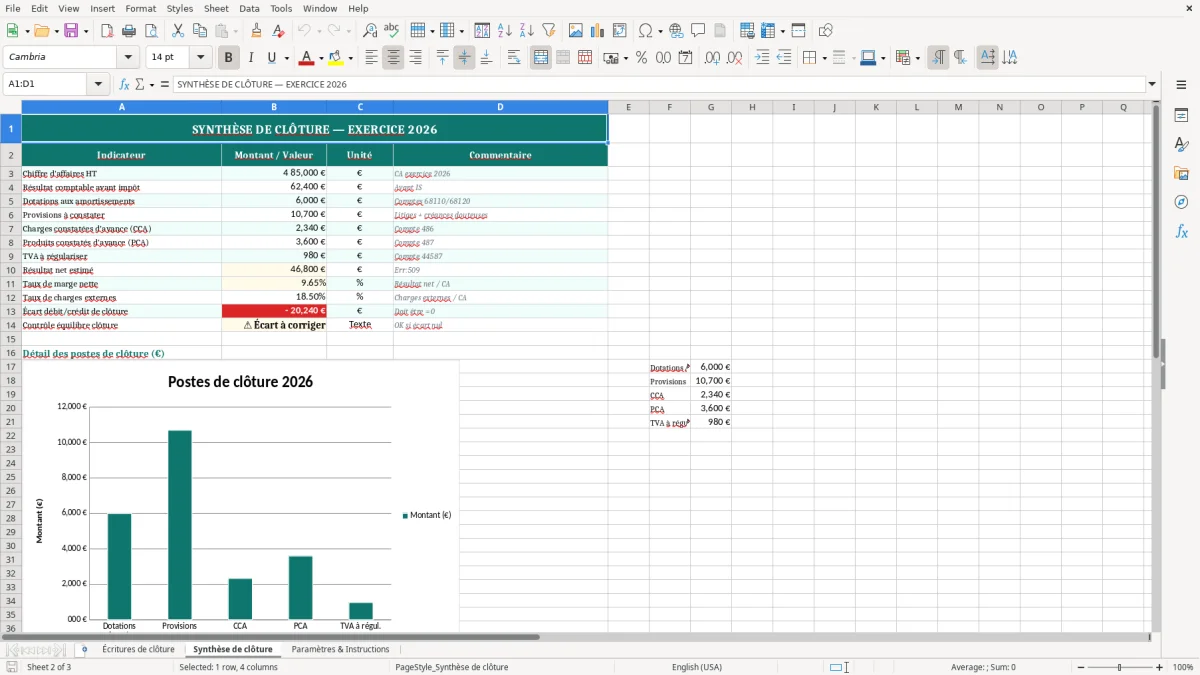The width and height of the screenshot is (1200, 675).
Task: Click Clear Direct Formatting icon
Action: click(x=278, y=31)
